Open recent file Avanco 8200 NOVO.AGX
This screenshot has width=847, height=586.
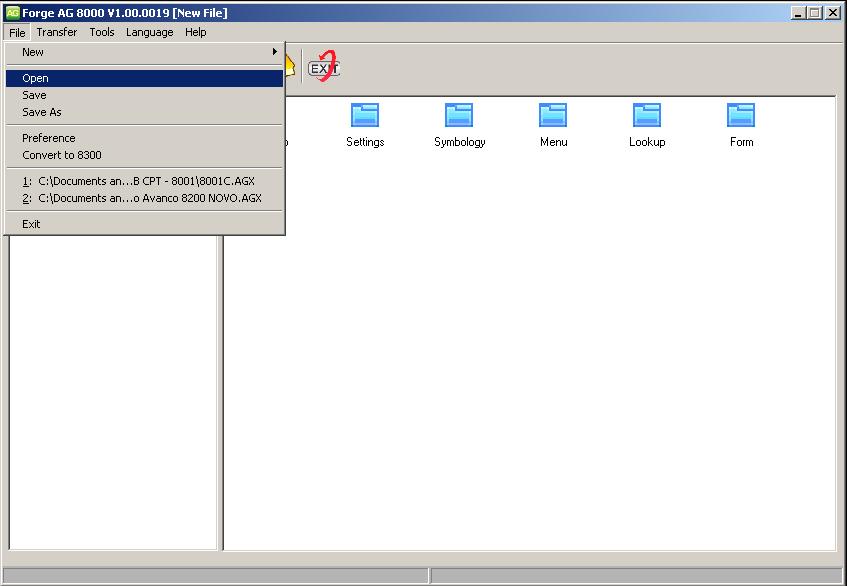click(x=144, y=199)
